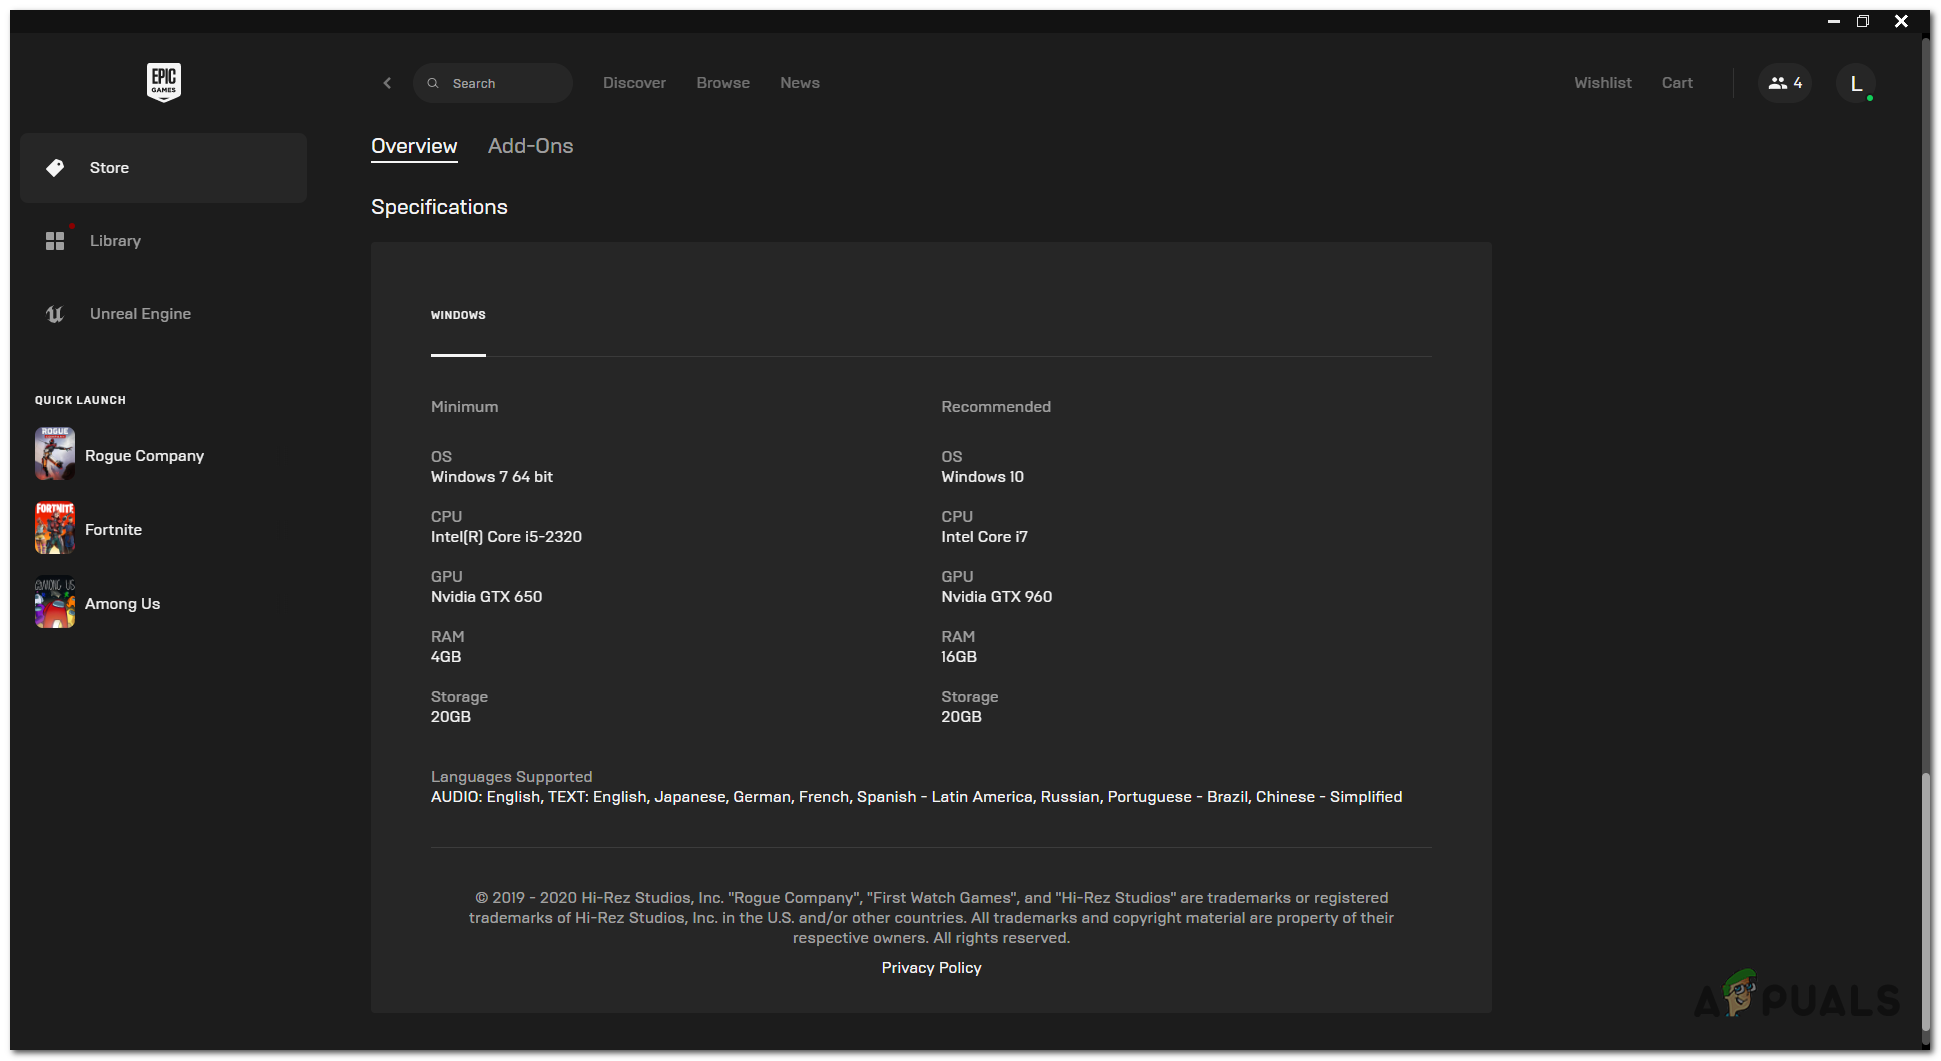Launch Rogue Company from its thumbnail
Viewport: 1941px width, 1061px height.
click(x=55, y=454)
